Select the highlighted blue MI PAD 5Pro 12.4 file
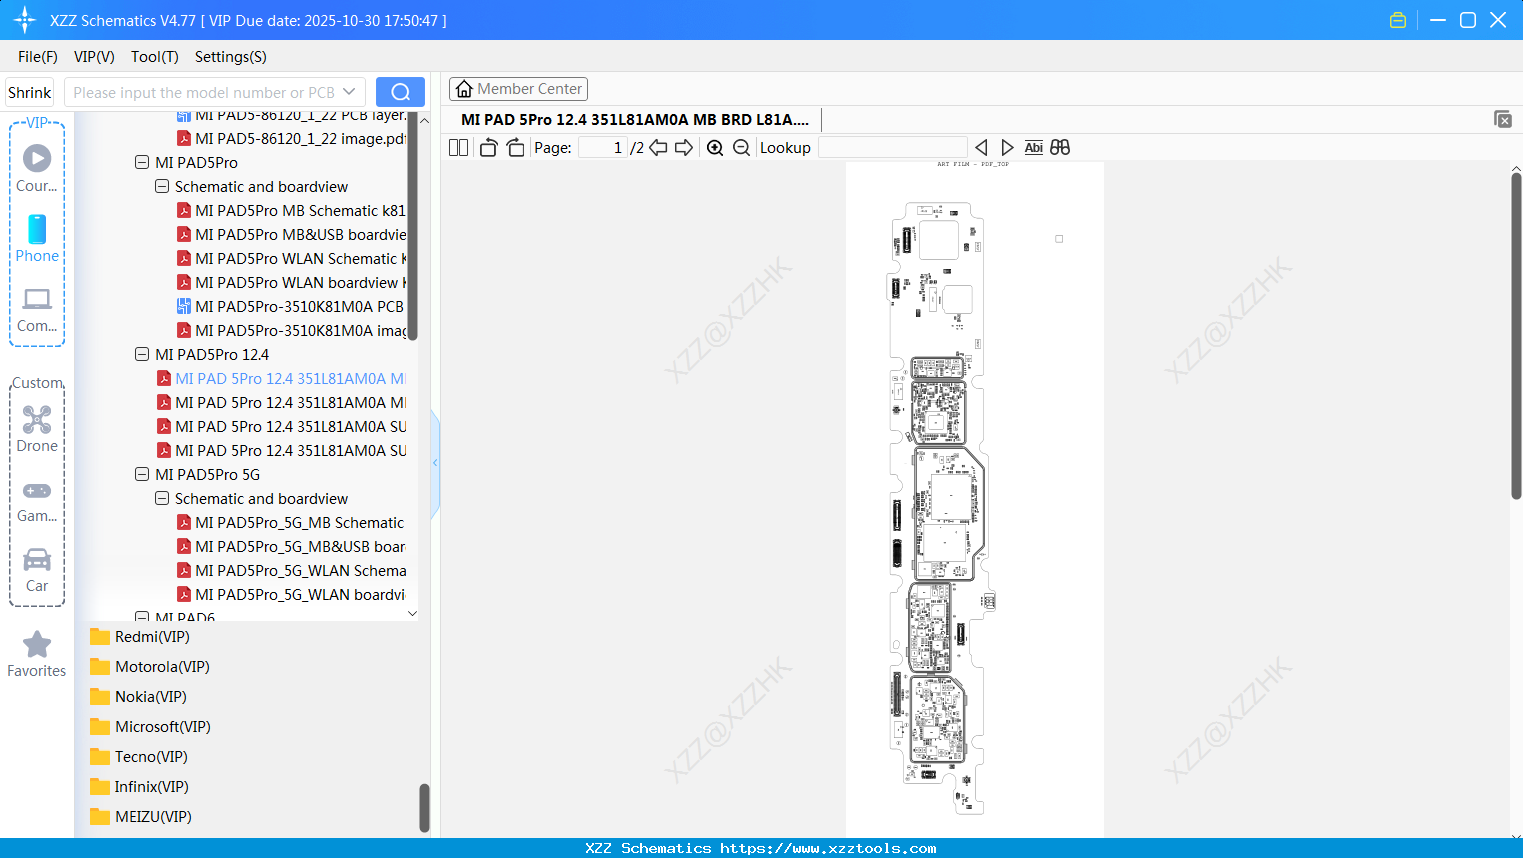This screenshot has width=1523, height=858. 281,378
